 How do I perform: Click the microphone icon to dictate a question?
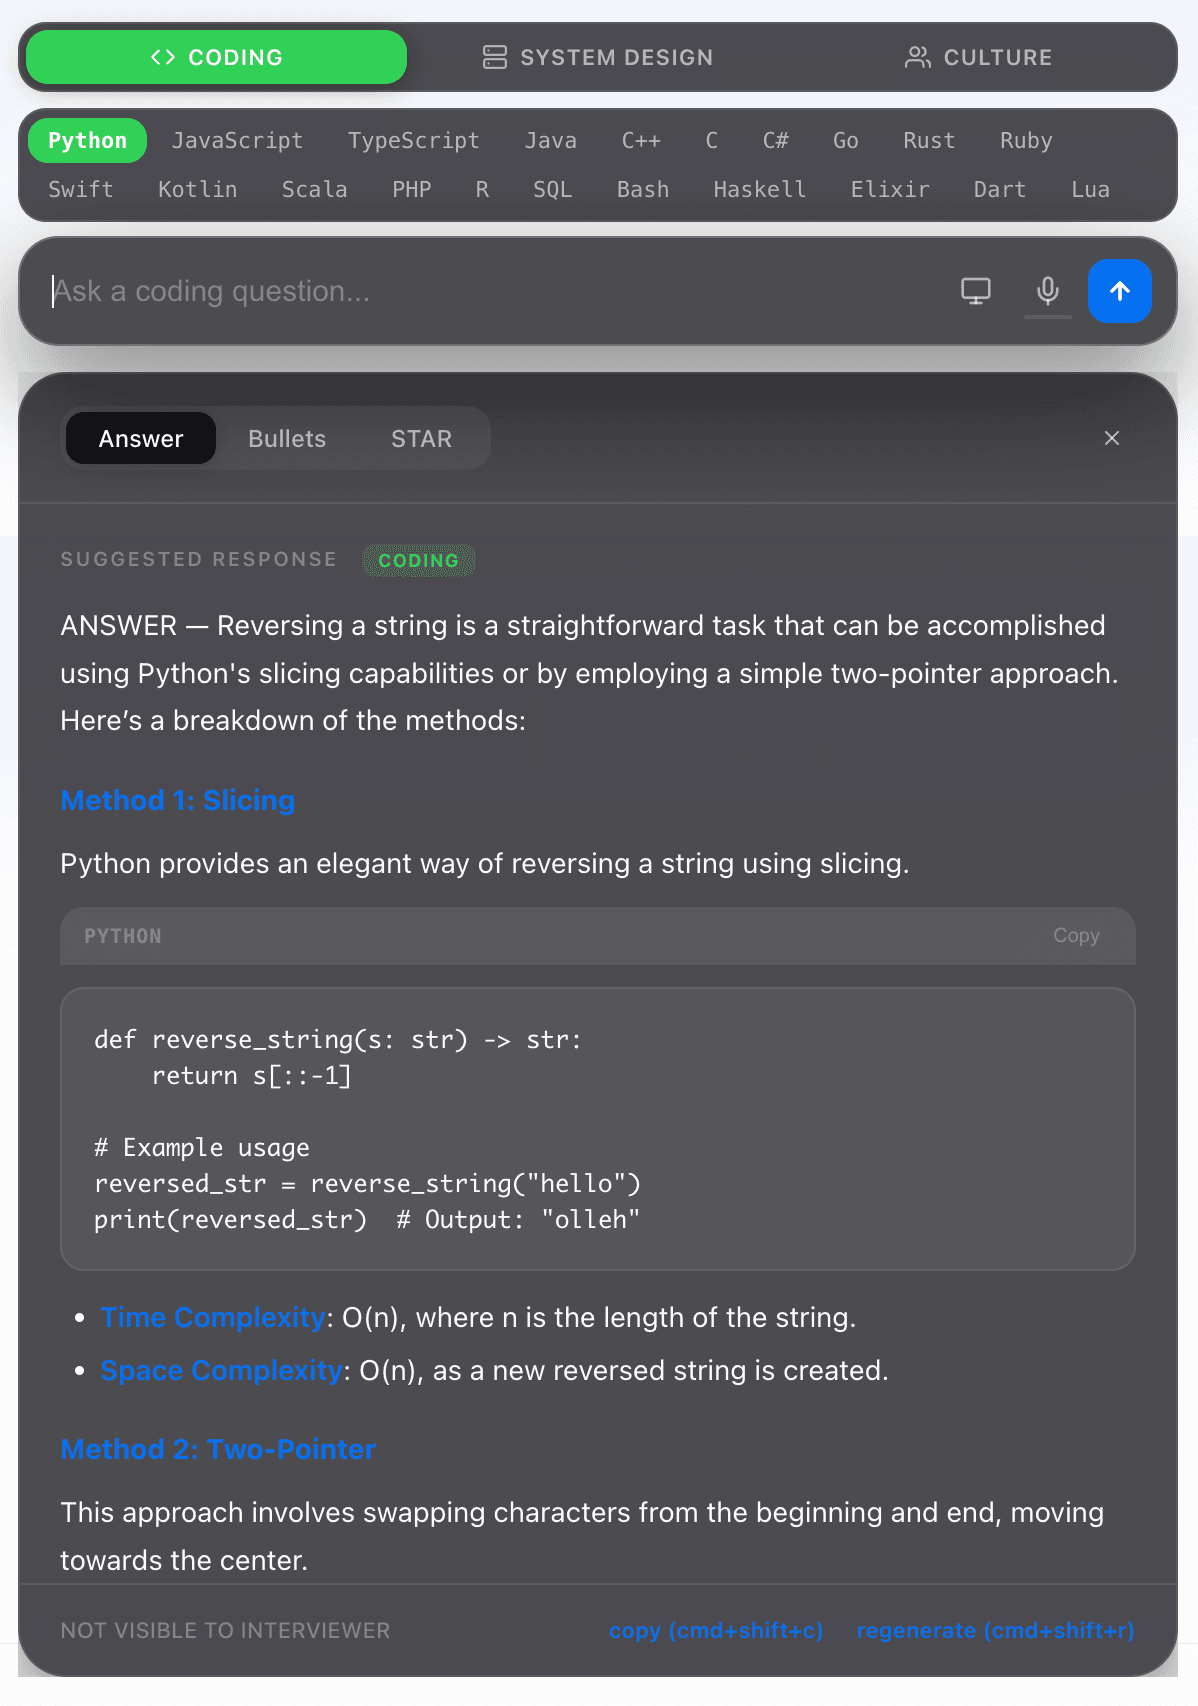click(x=1047, y=291)
